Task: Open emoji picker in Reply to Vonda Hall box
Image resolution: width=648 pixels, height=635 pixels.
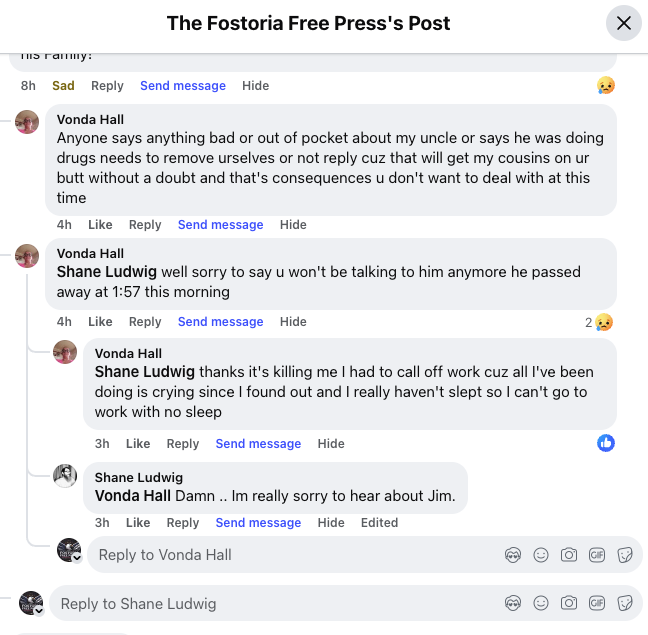Action: 541,554
